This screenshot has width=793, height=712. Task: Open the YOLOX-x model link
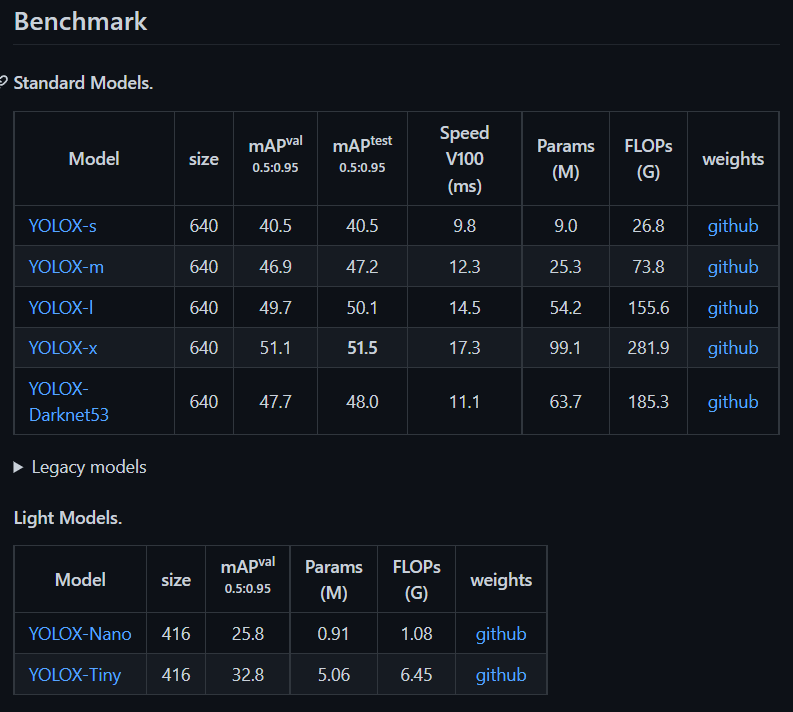click(63, 348)
